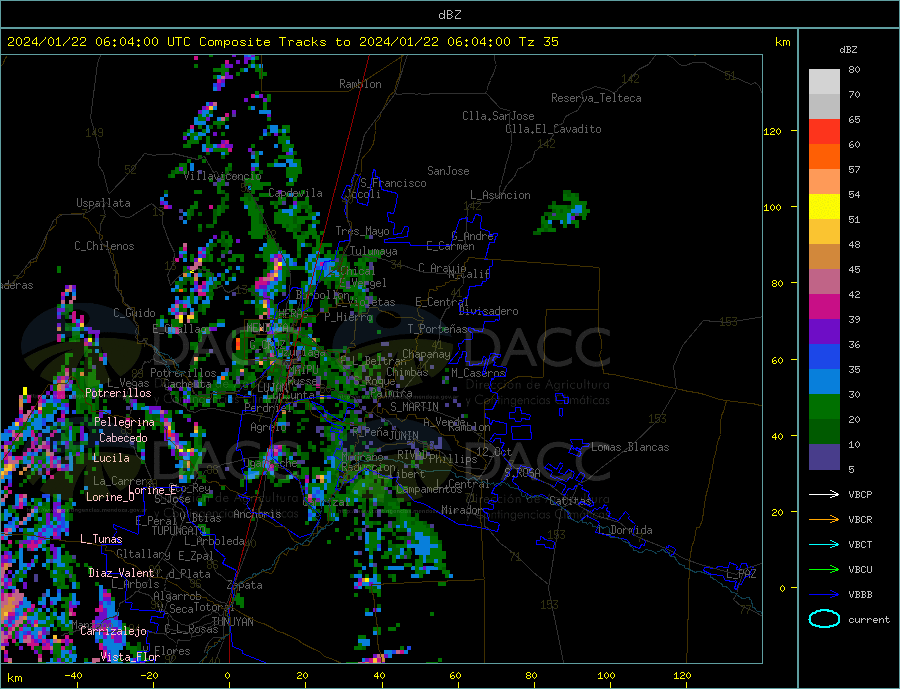Click the Diaz_Valent map label
The height and width of the screenshot is (689, 900).
[x=121, y=573]
